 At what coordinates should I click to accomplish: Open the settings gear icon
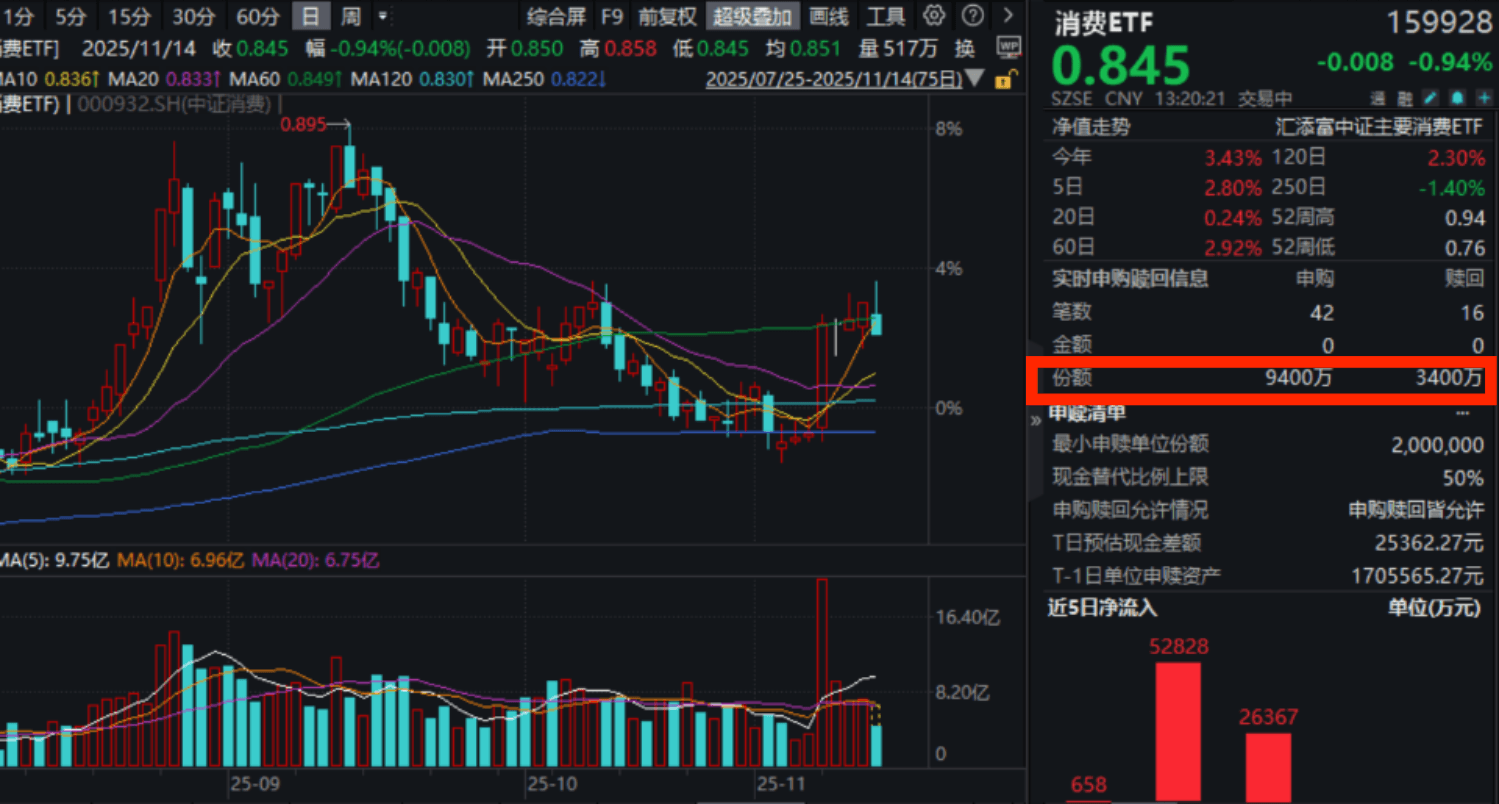[x=934, y=16]
